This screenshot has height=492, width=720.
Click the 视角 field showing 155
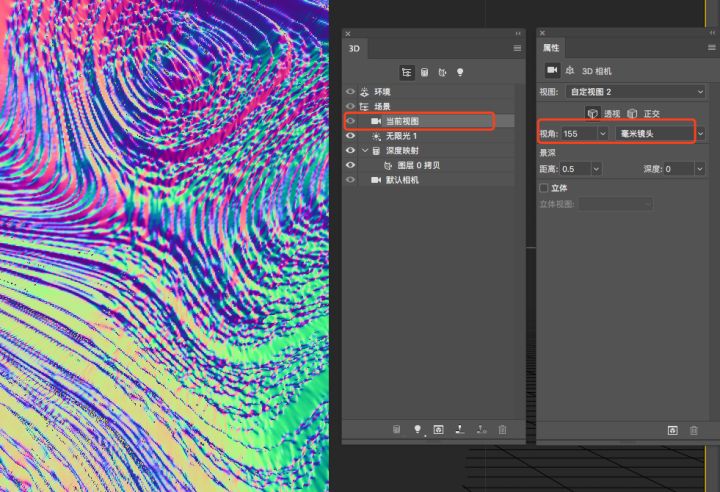[x=579, y=134]
